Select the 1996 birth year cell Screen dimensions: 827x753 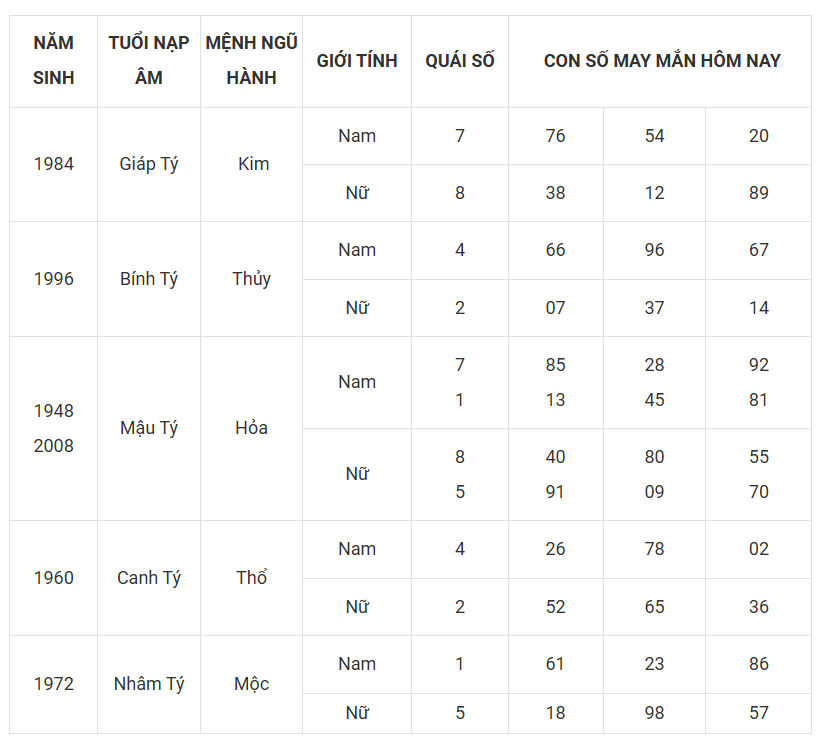53,279
